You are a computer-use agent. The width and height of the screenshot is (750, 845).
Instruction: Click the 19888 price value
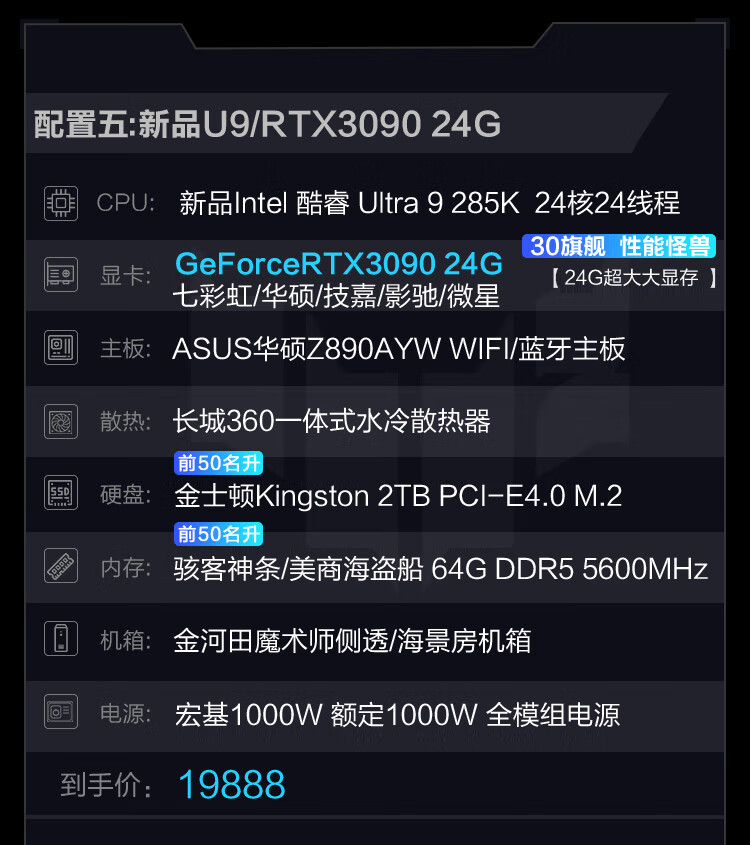(232, 785)
